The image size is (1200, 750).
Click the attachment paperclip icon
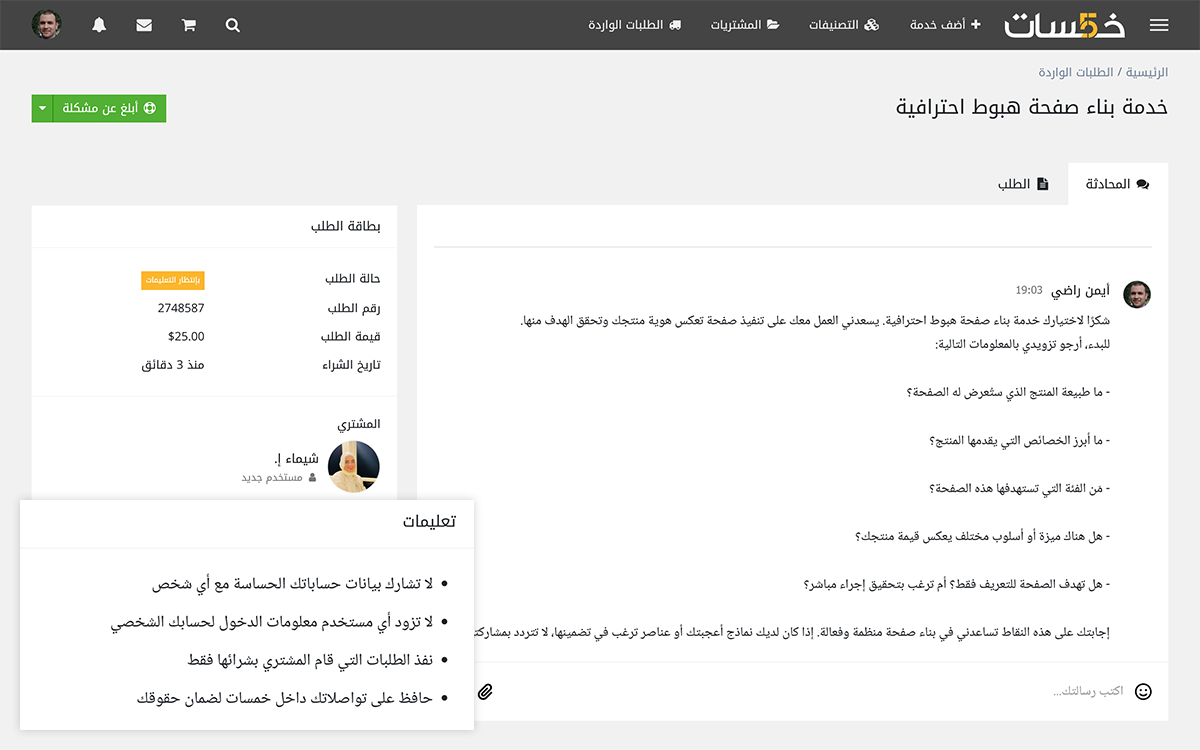(485, 691)
